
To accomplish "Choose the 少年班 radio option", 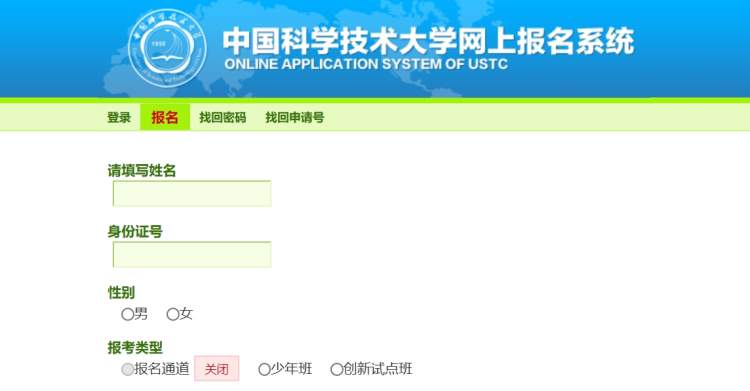I will pos(264,369).
